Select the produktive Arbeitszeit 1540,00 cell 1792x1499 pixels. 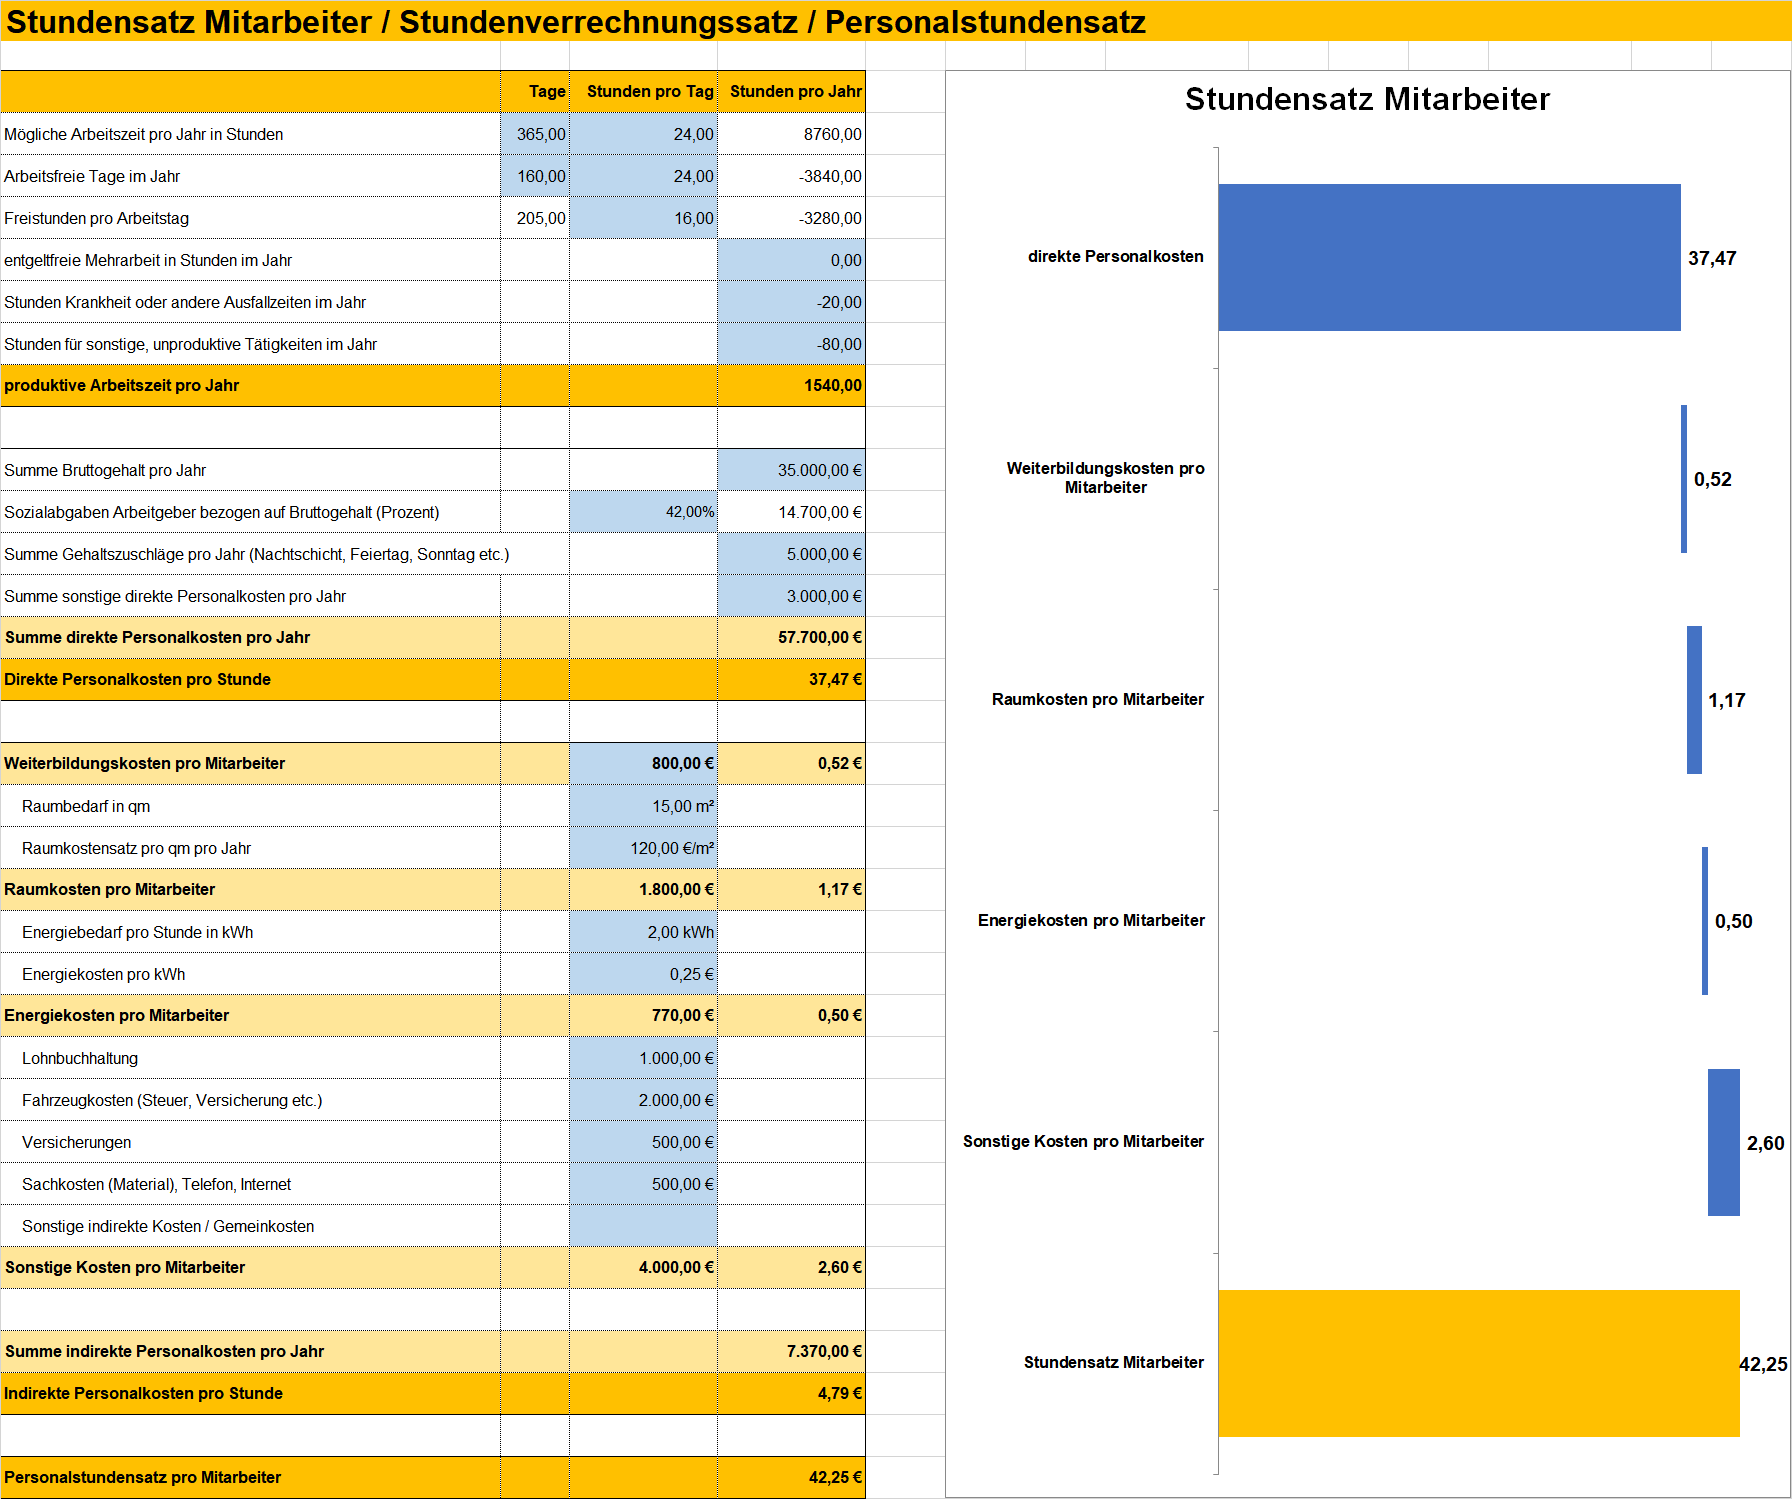pyautogui.click(x=791, y=386)
